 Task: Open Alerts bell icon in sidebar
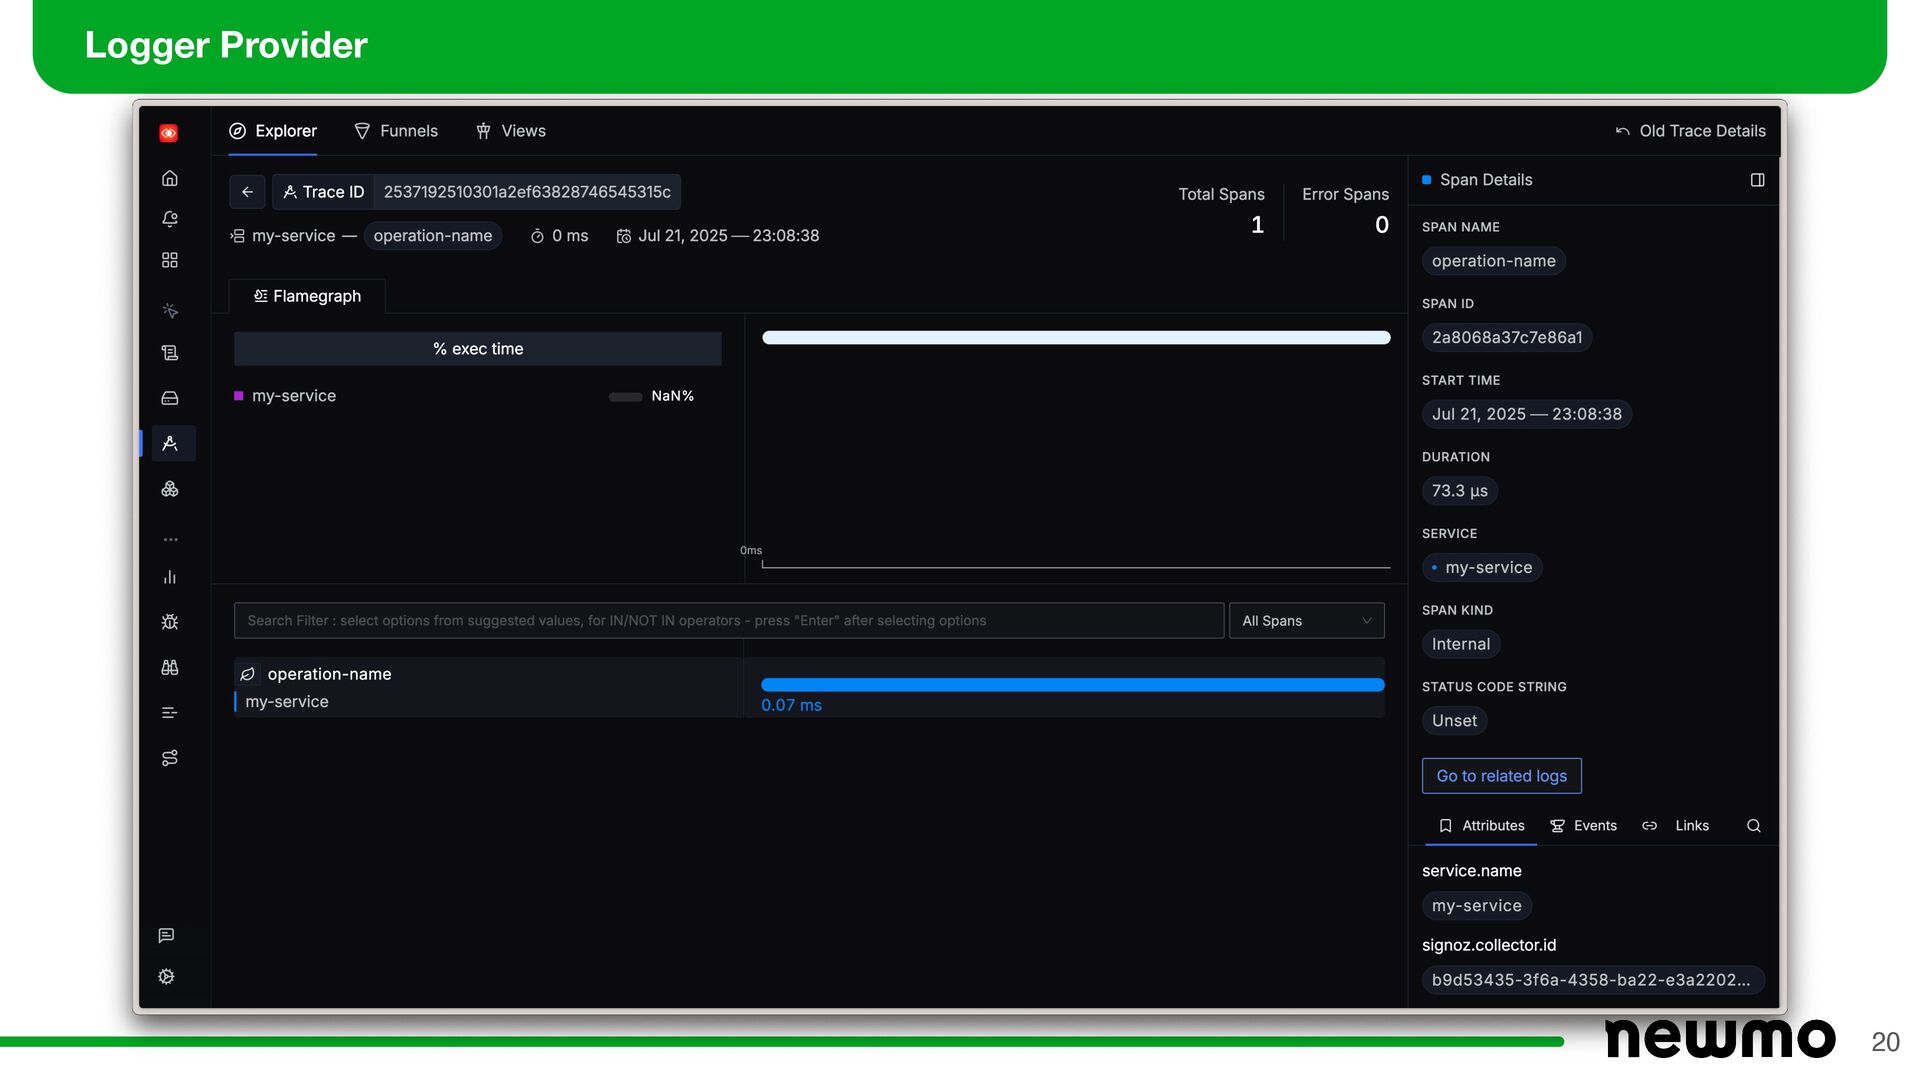pyautogui.click(x=170, y=219)
